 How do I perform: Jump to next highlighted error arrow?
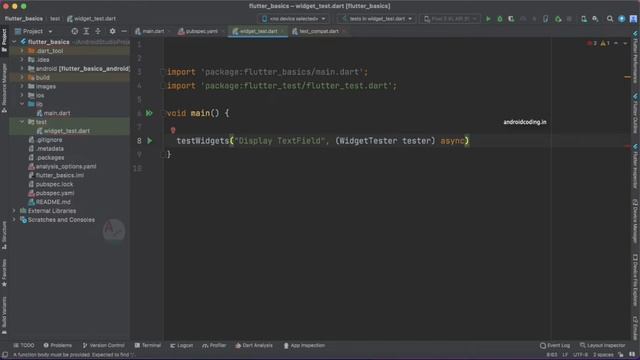click(625, 43)
